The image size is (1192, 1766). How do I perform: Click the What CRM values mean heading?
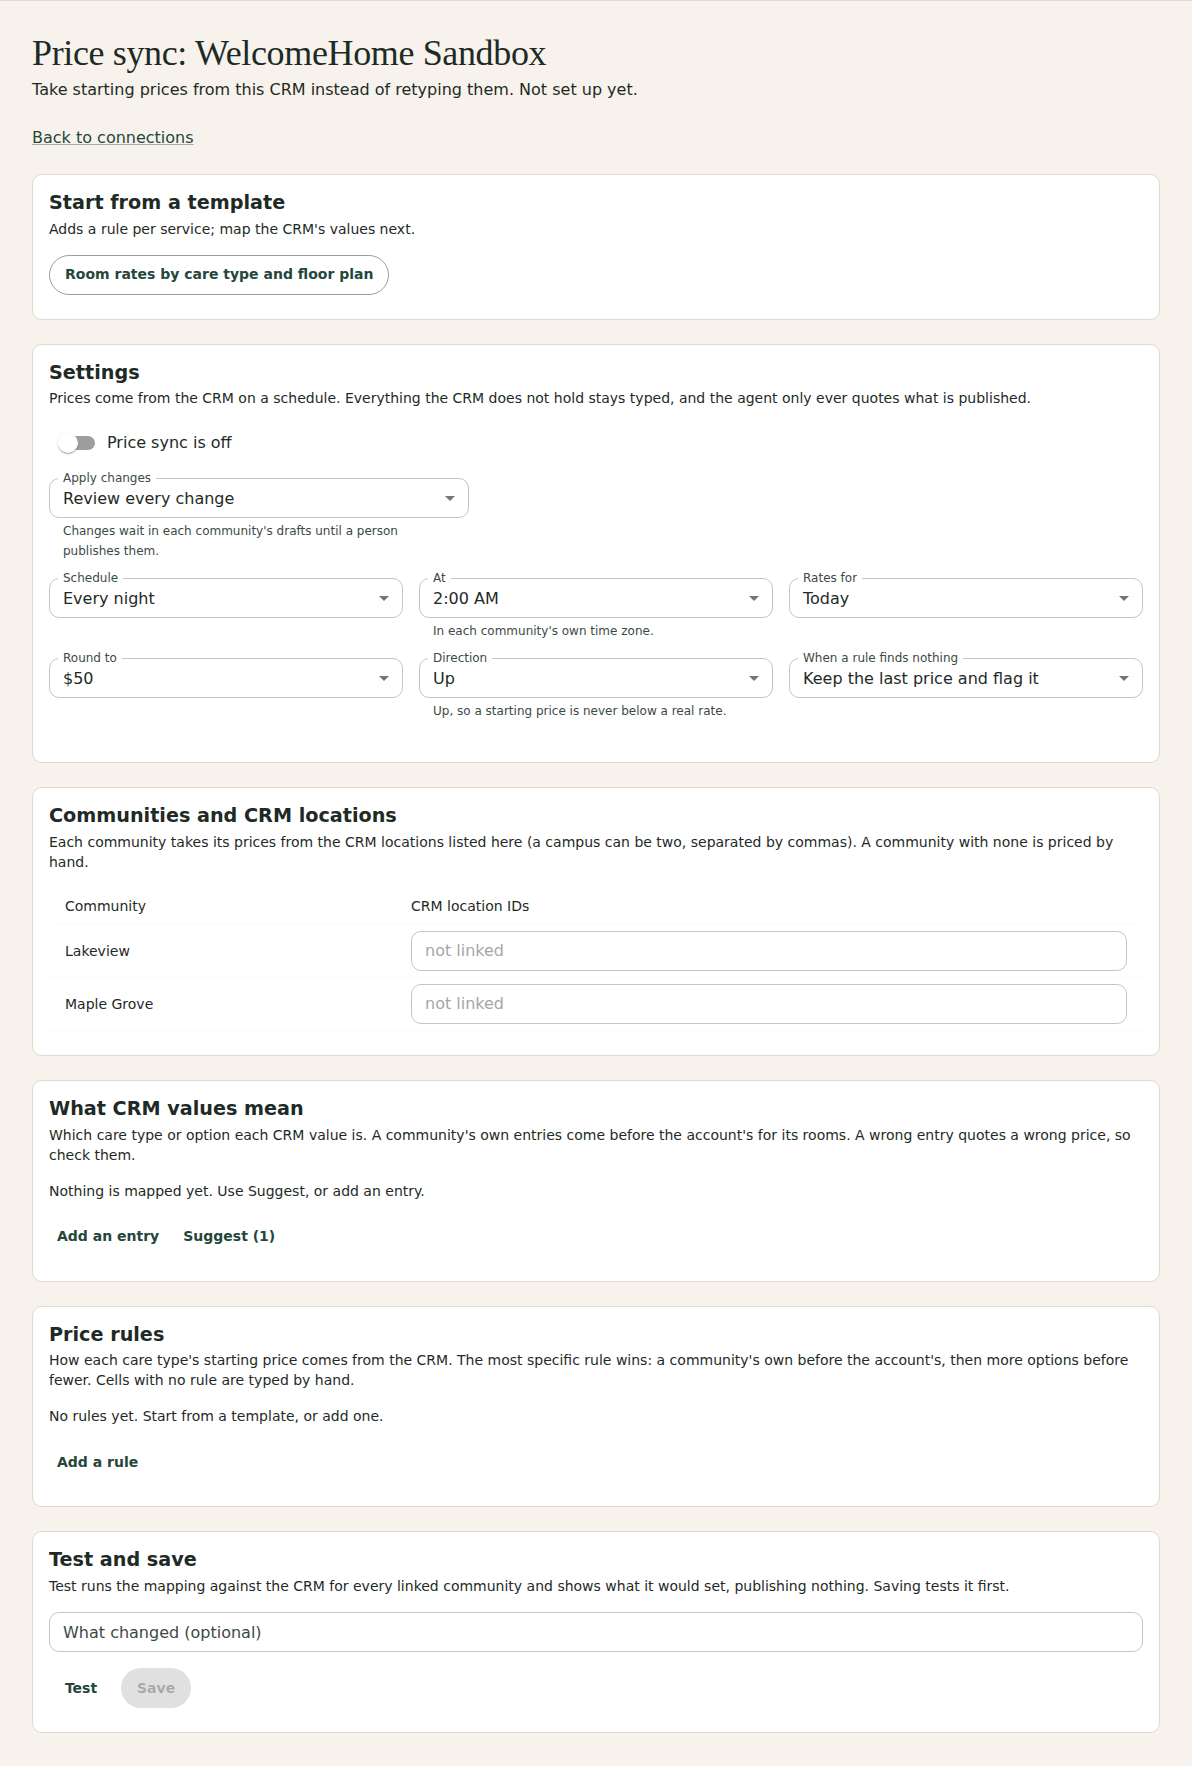coord(176,1108)
